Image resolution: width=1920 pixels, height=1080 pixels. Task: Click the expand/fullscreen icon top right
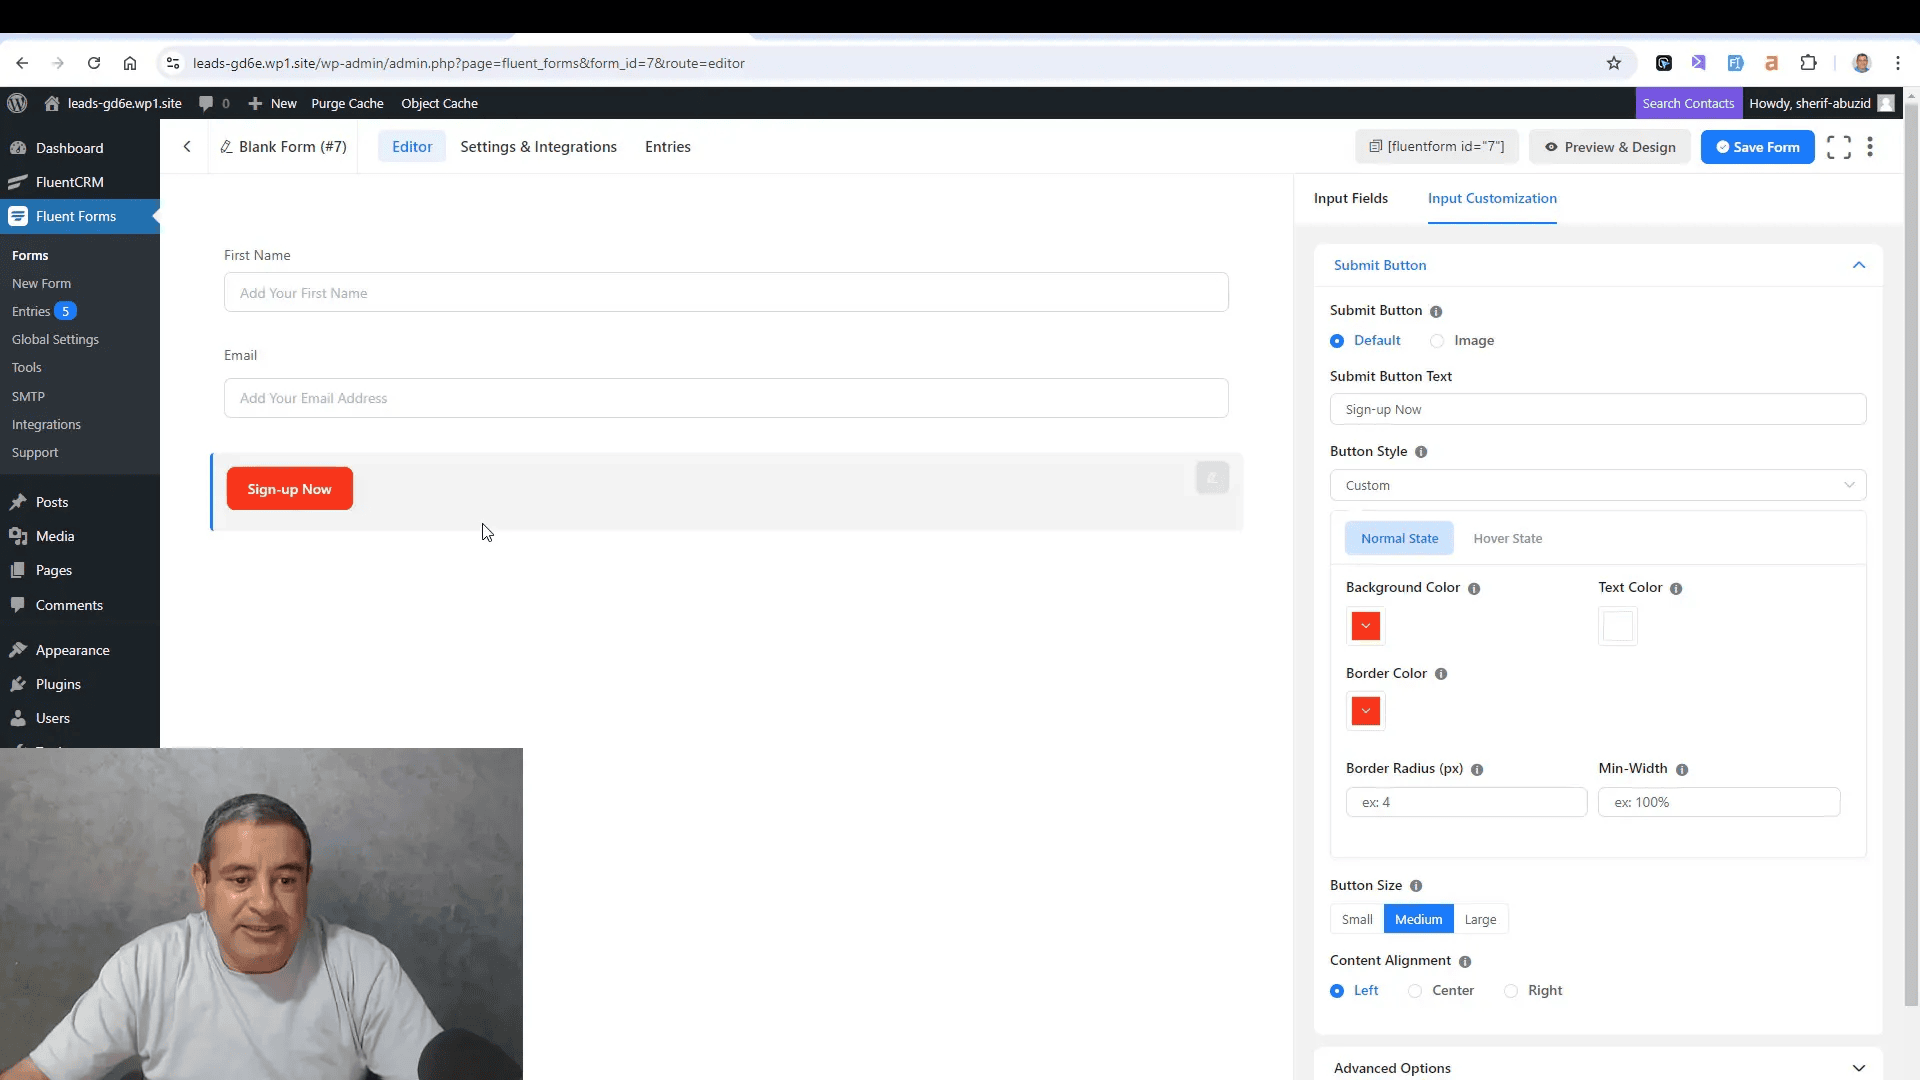pyautogui.click(x=1838, y=146)
